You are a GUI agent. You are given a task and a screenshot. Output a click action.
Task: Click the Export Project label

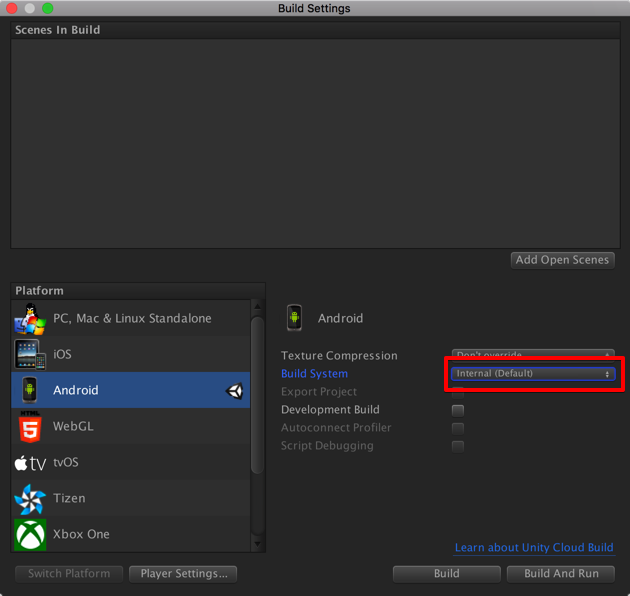tap(319, 392)
